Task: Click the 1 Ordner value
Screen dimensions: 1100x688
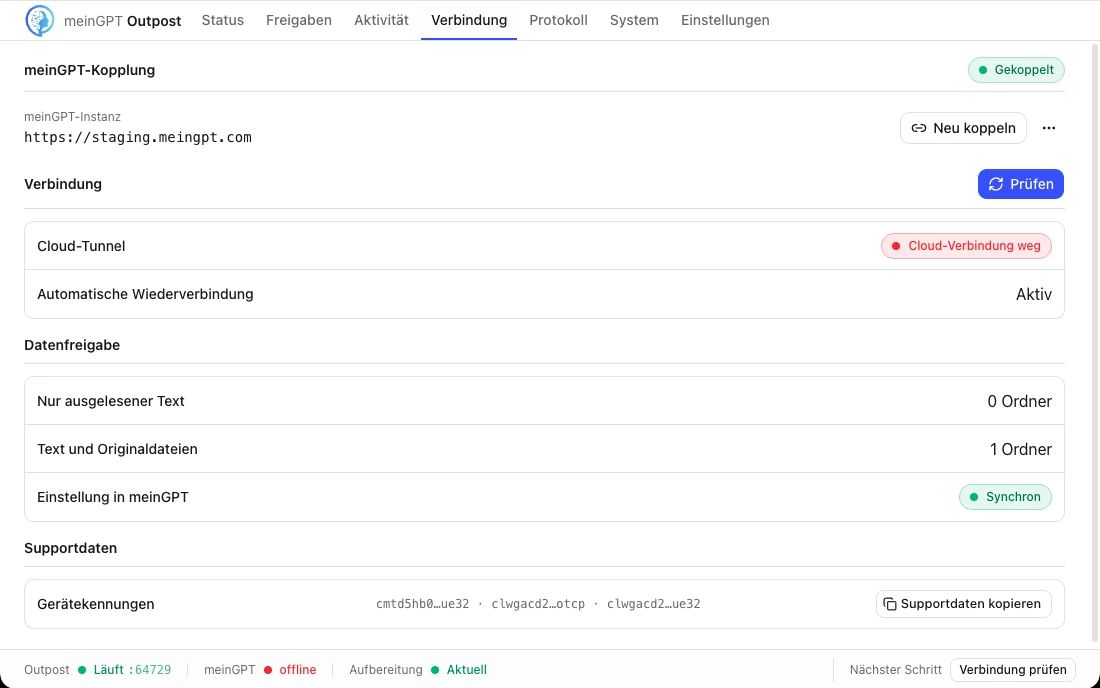Action: tap(1021, 450)
